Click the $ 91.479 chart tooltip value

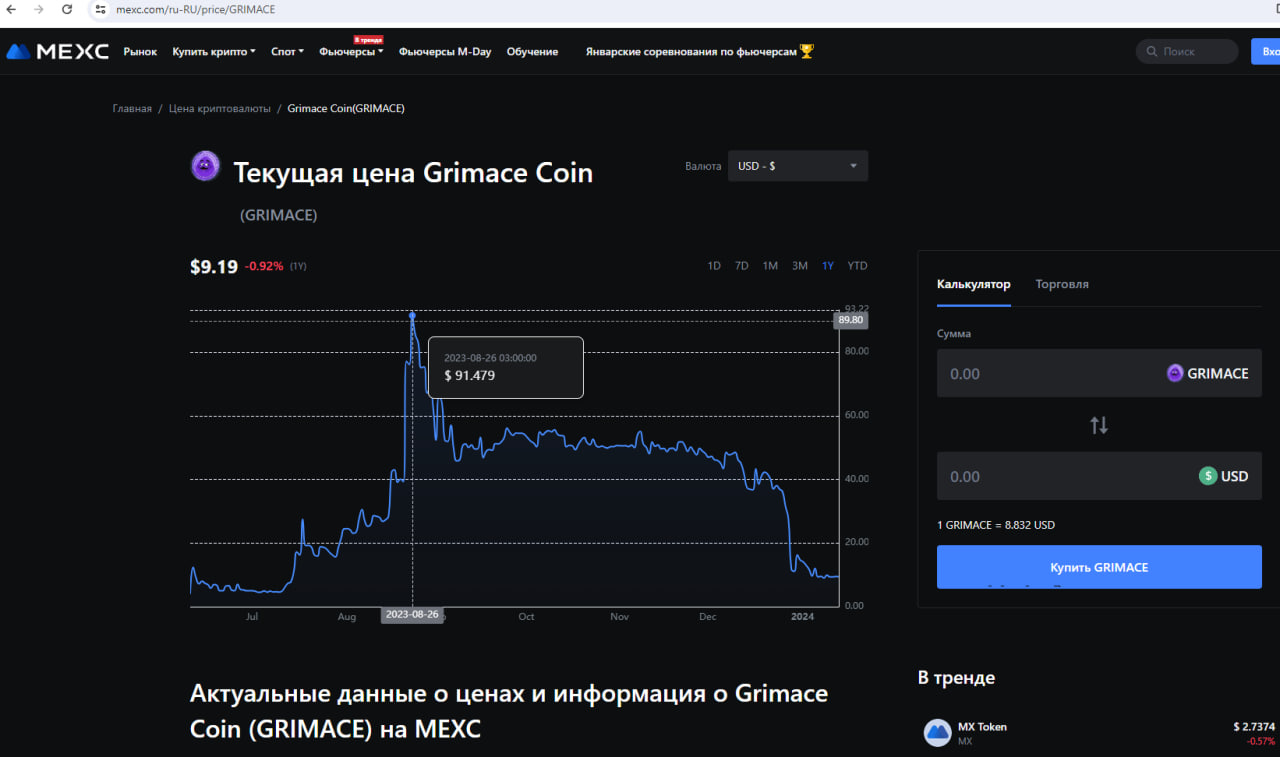coord(470,376)
